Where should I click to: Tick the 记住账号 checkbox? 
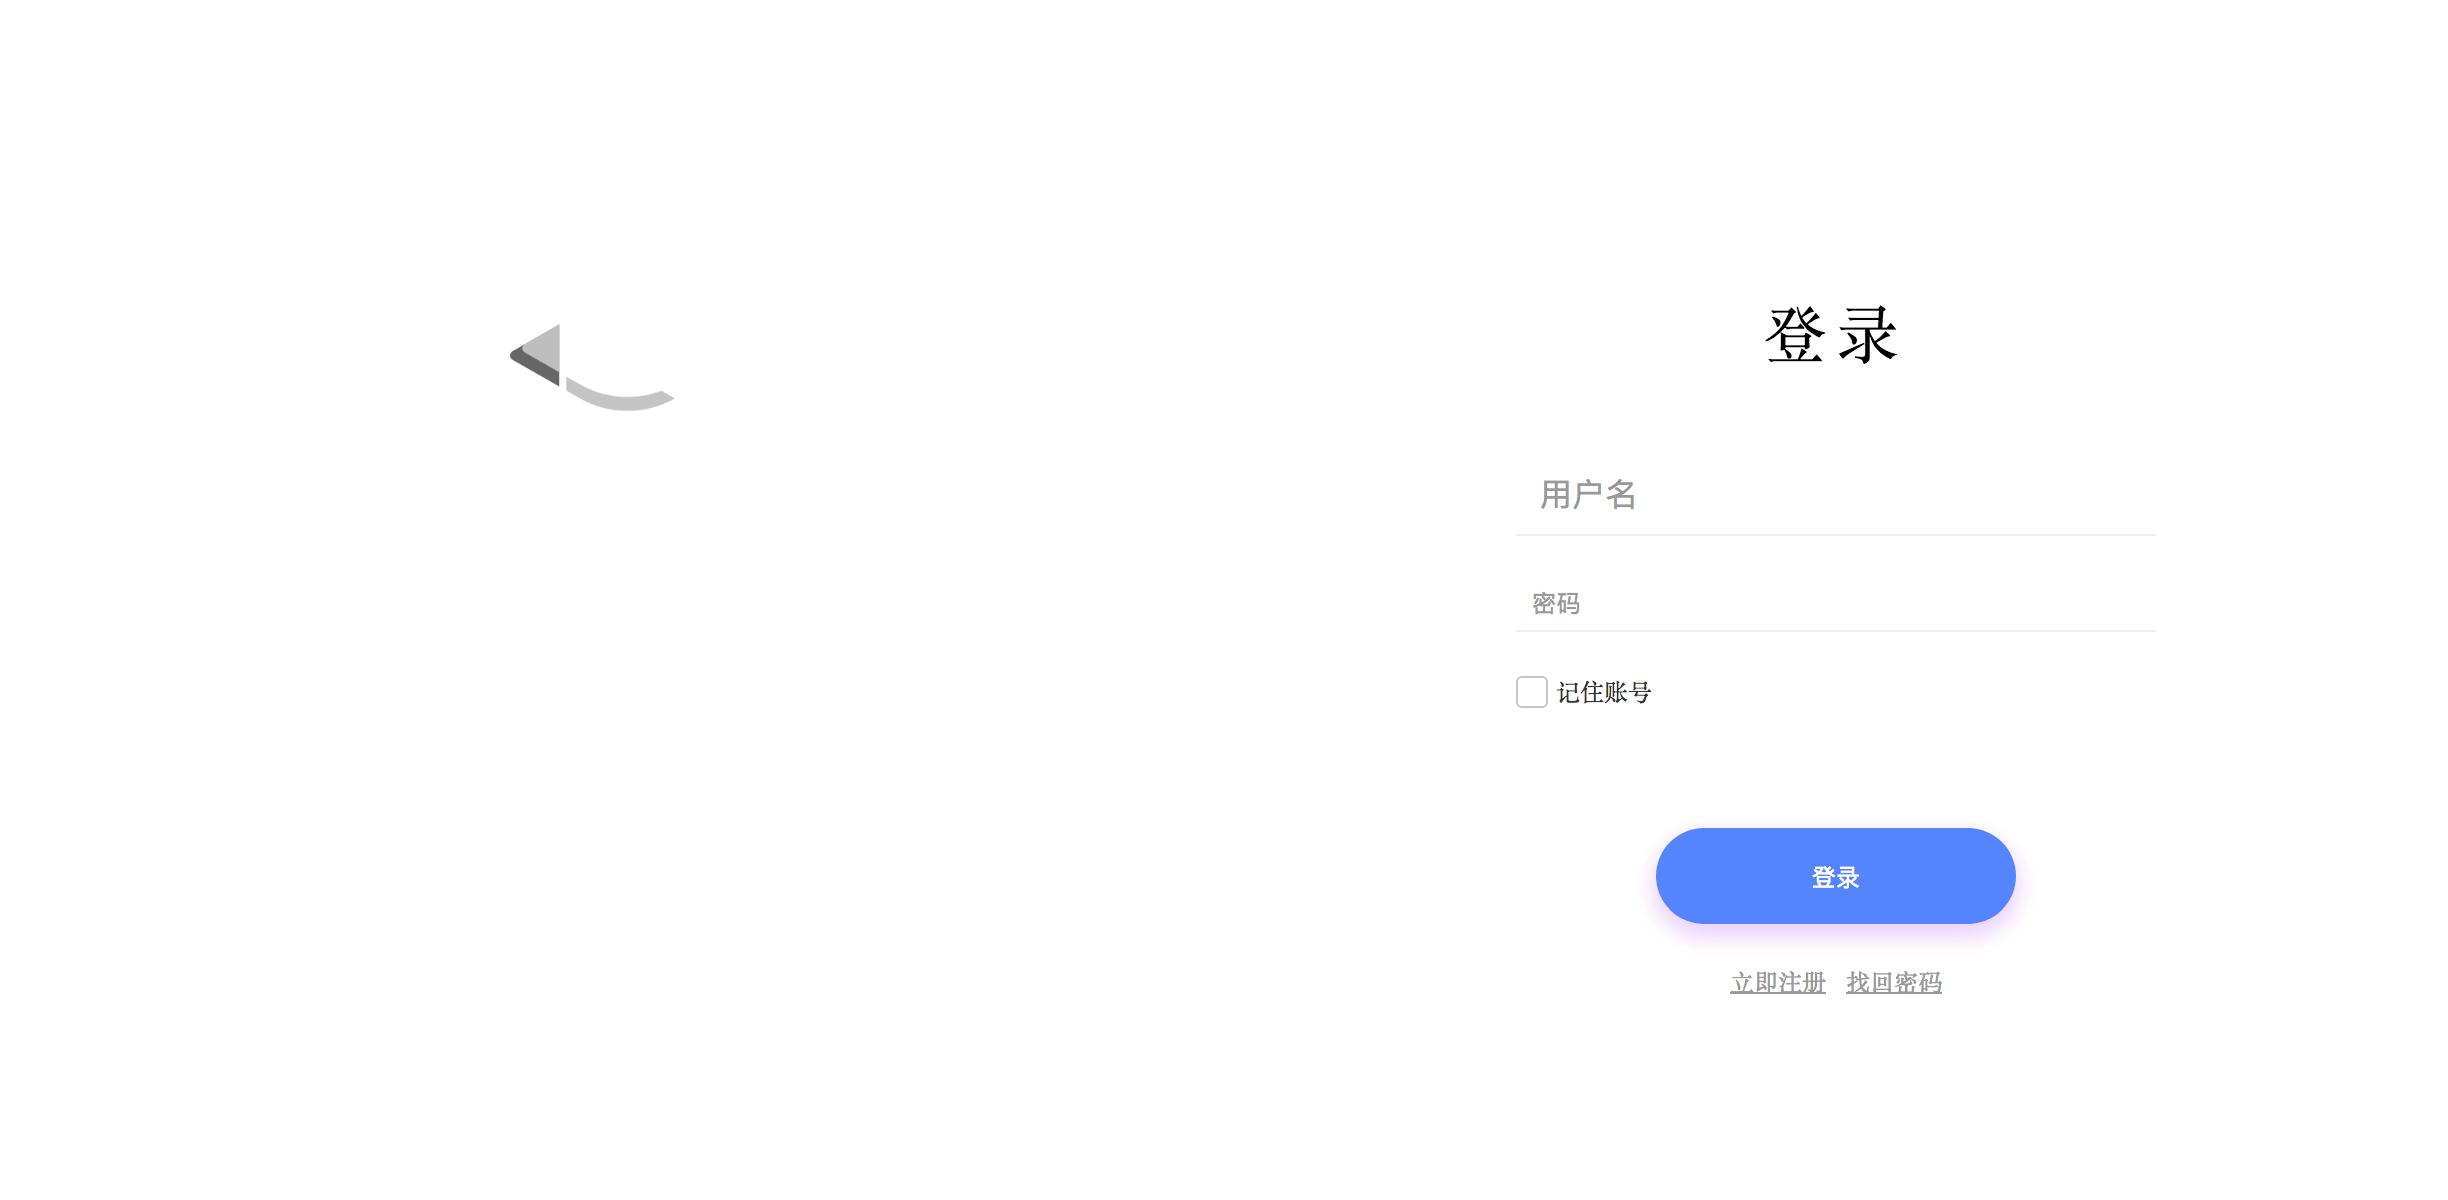click(x=1531, y=692)
